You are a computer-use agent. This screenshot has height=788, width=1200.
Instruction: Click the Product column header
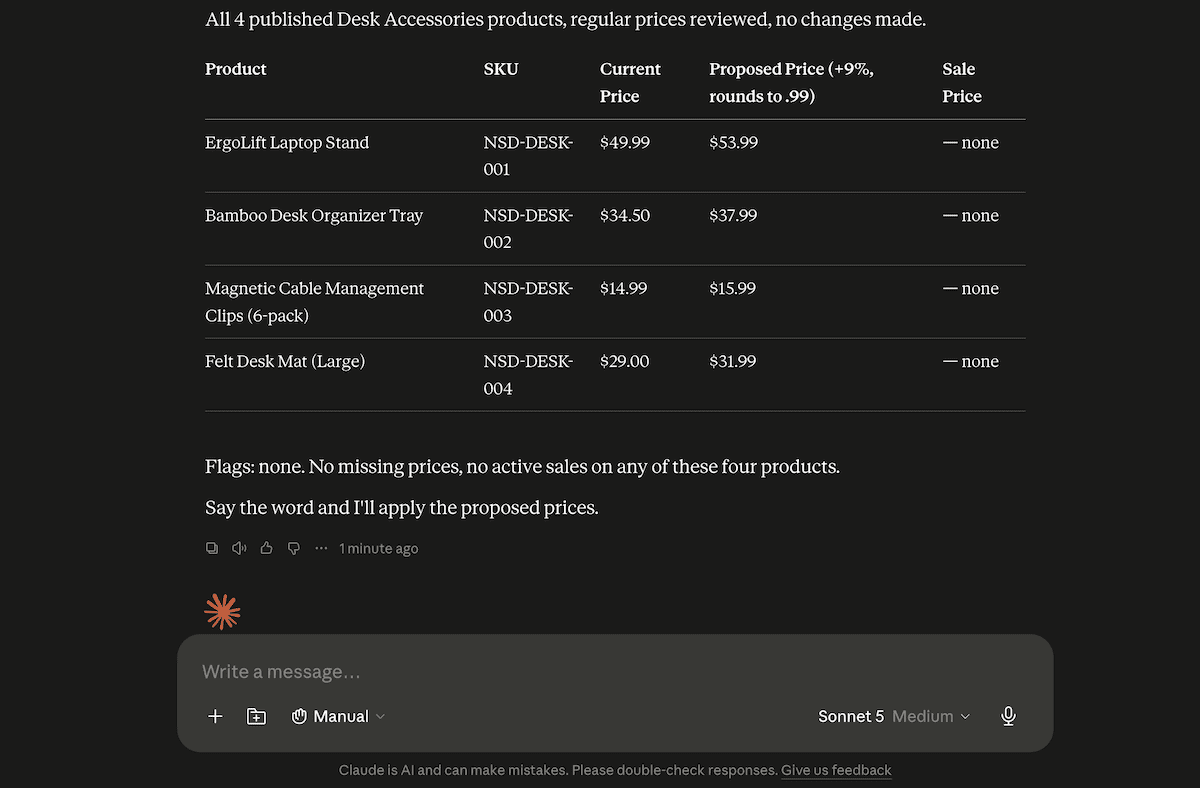tap(236, 69)
